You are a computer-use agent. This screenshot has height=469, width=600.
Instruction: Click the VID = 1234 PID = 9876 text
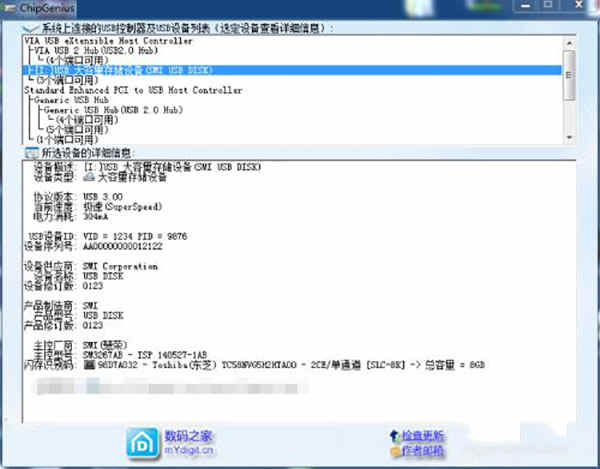tap(135, 236)
